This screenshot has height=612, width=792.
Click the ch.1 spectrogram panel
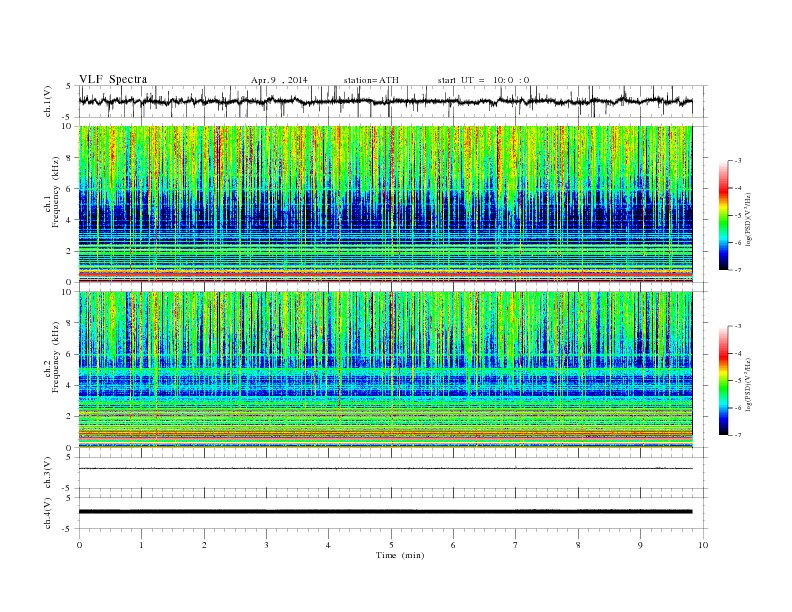[x=385, y=204]
